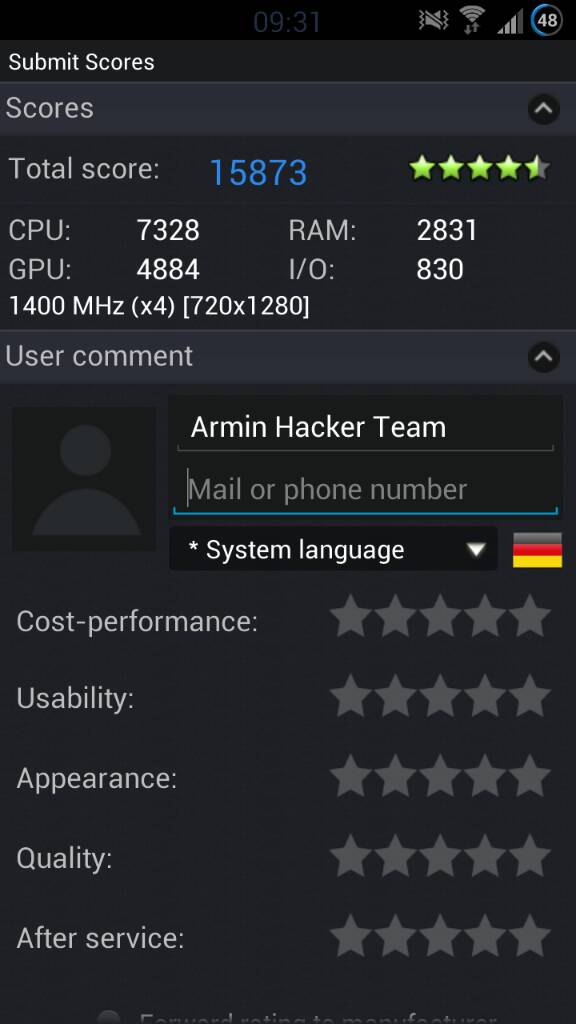Give Usability three stars
576x1024 pixels.
(x=440, y=696)
